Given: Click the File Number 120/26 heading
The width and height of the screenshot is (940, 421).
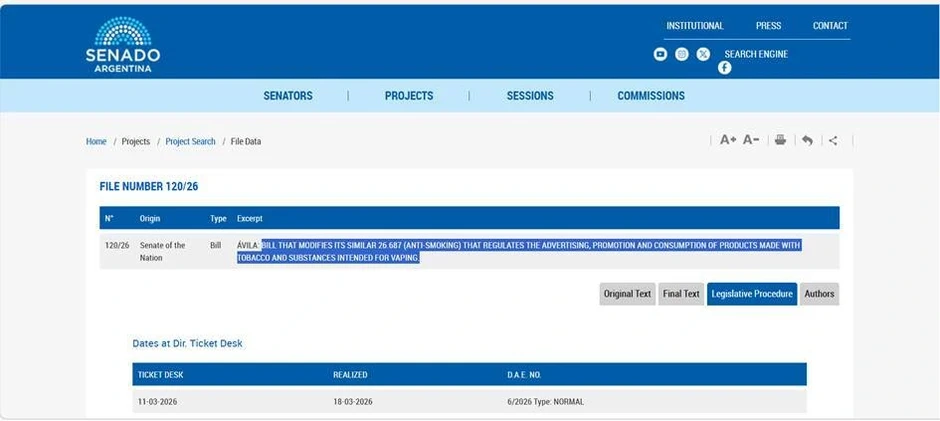Looking at the screenshot, I should click(x=149, y=187).
